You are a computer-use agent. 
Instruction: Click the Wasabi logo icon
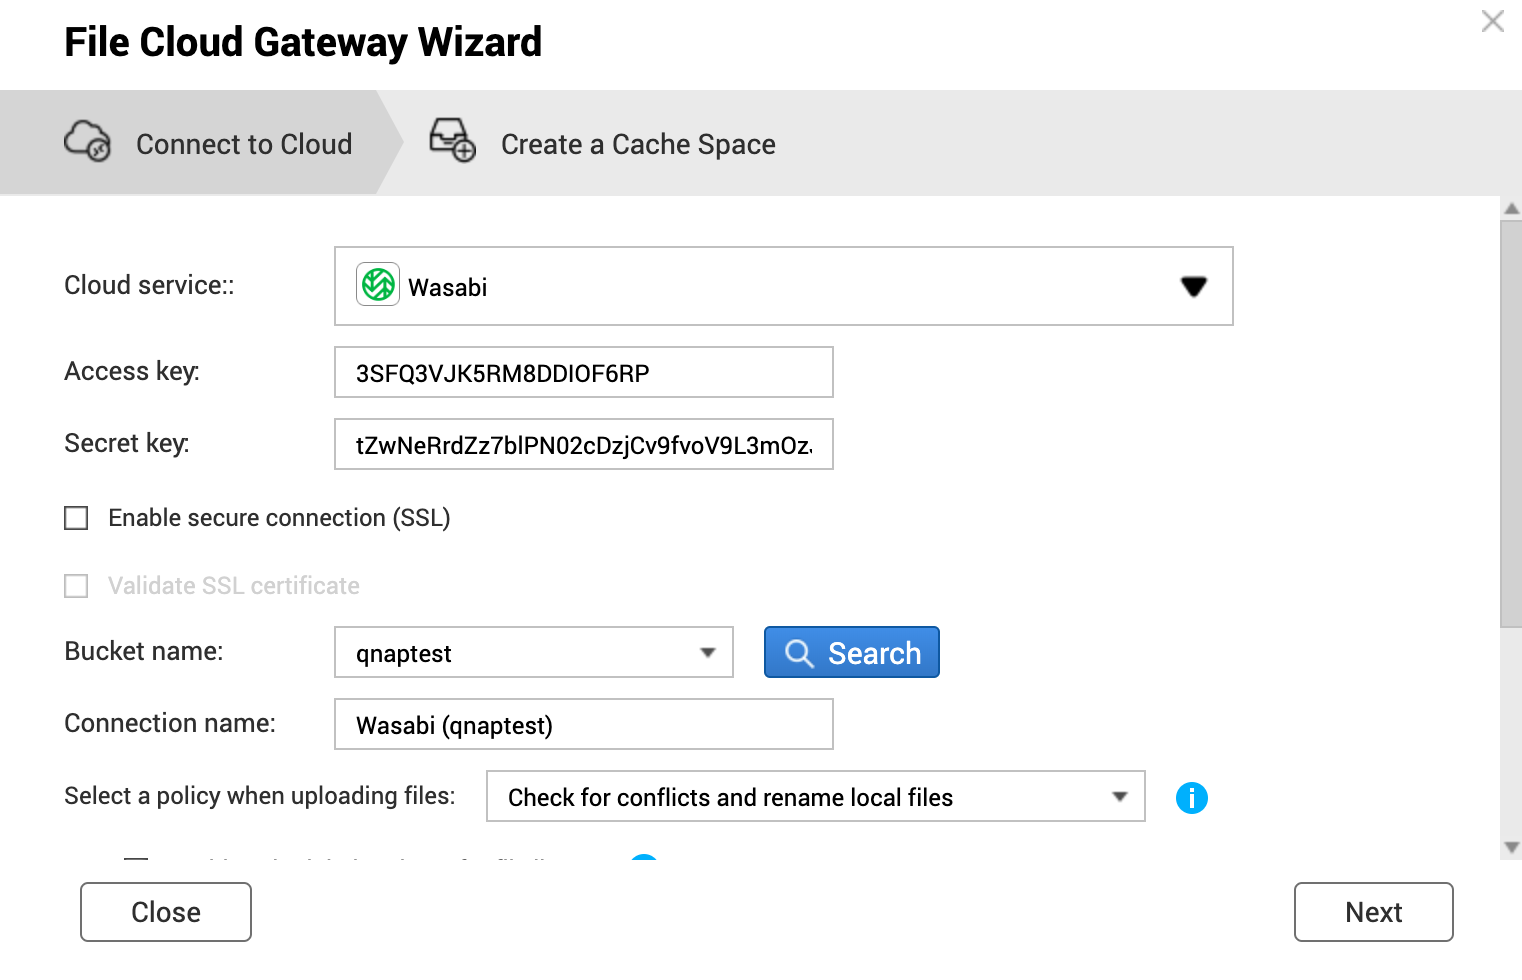378,285
